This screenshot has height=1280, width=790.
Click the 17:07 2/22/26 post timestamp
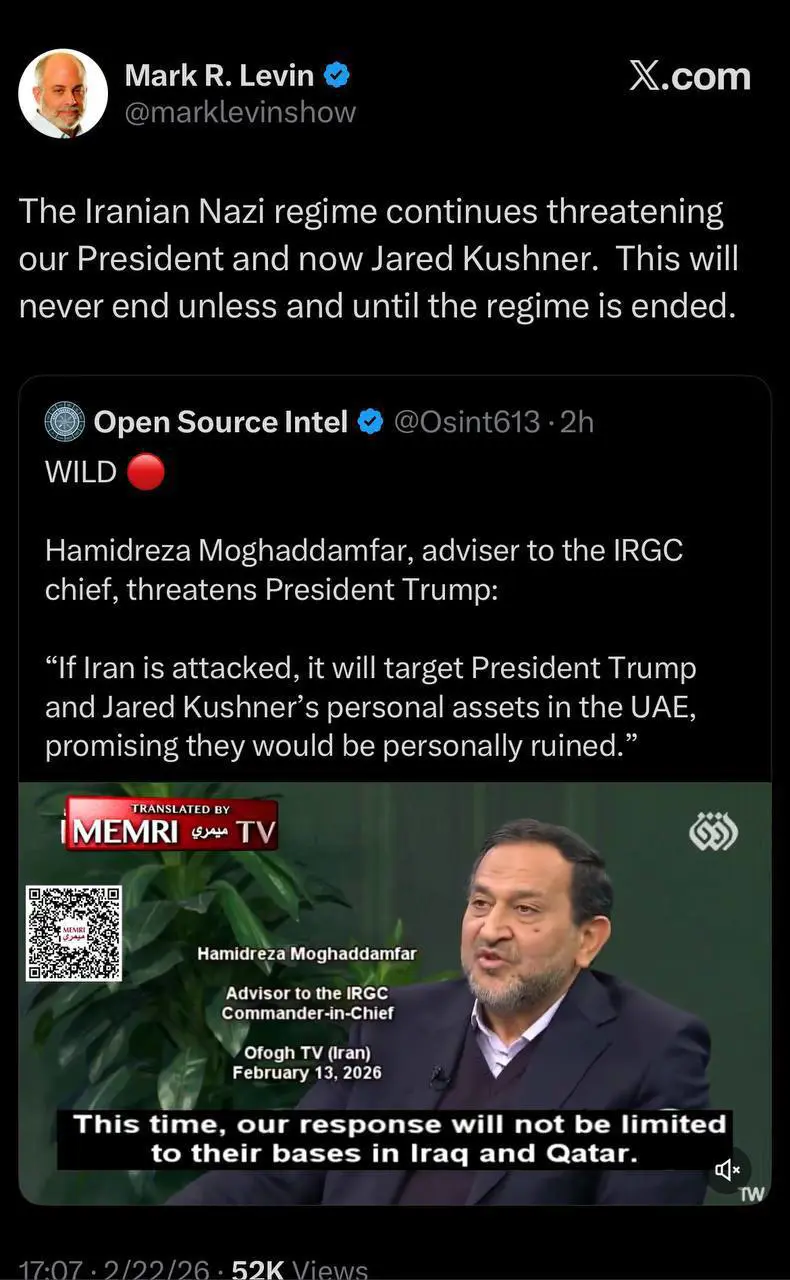114,1269
